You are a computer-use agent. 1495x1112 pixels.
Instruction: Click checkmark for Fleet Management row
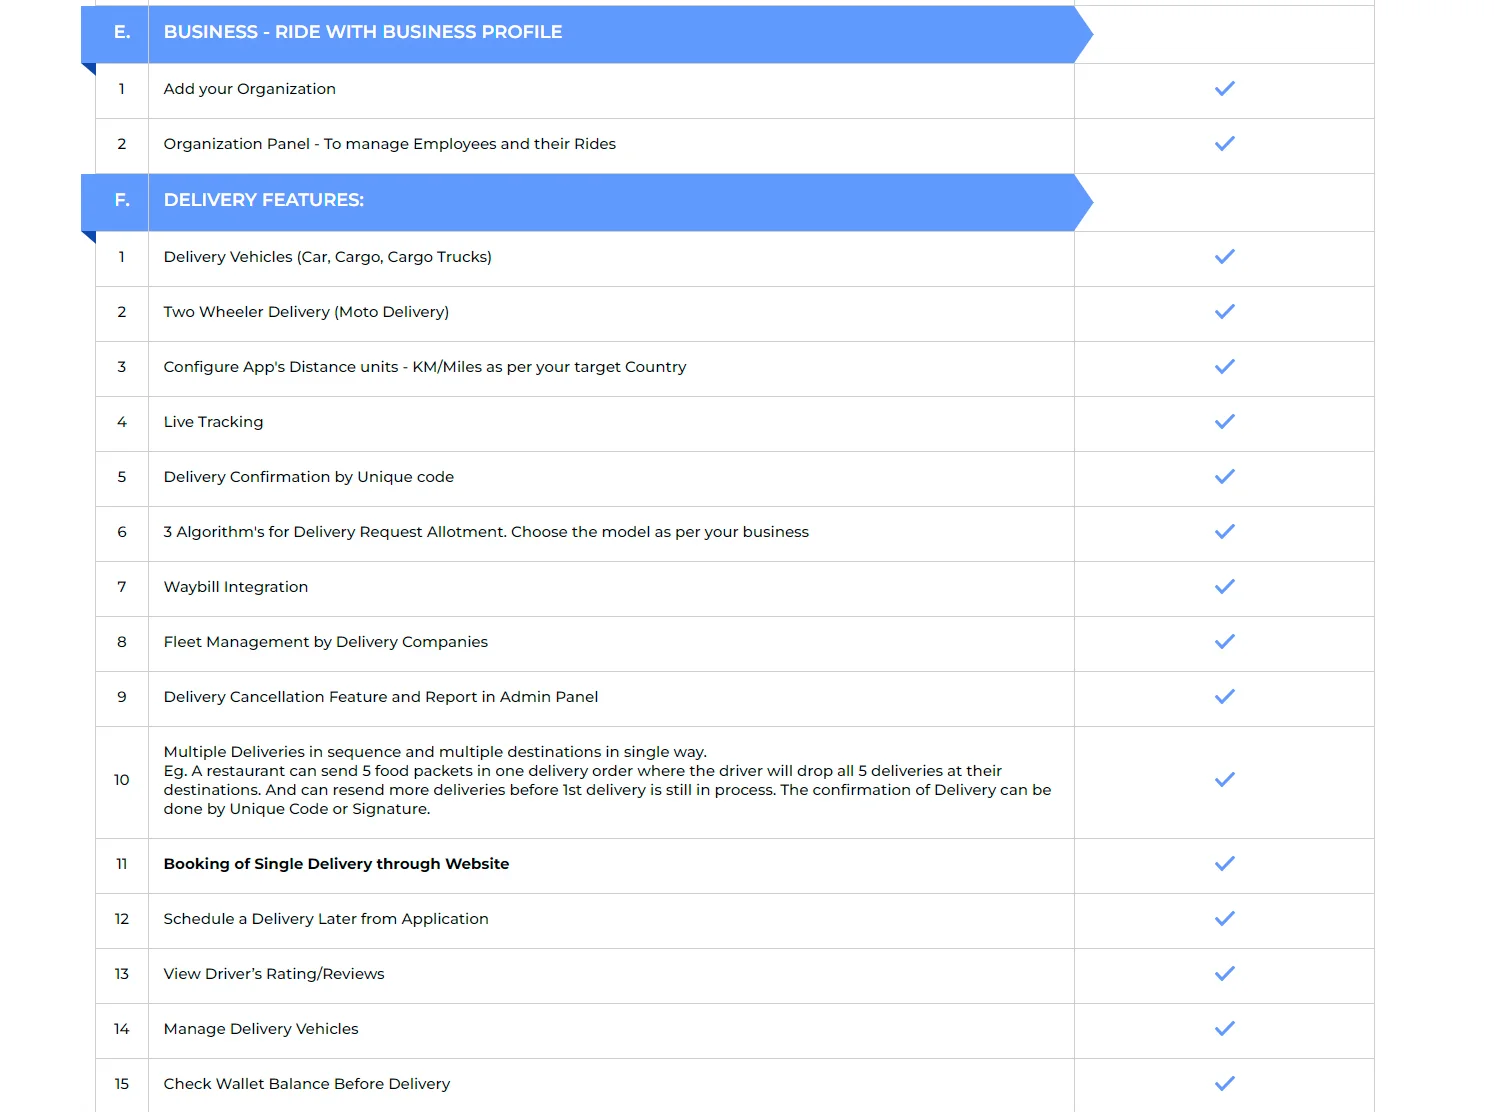[1224, 642]
